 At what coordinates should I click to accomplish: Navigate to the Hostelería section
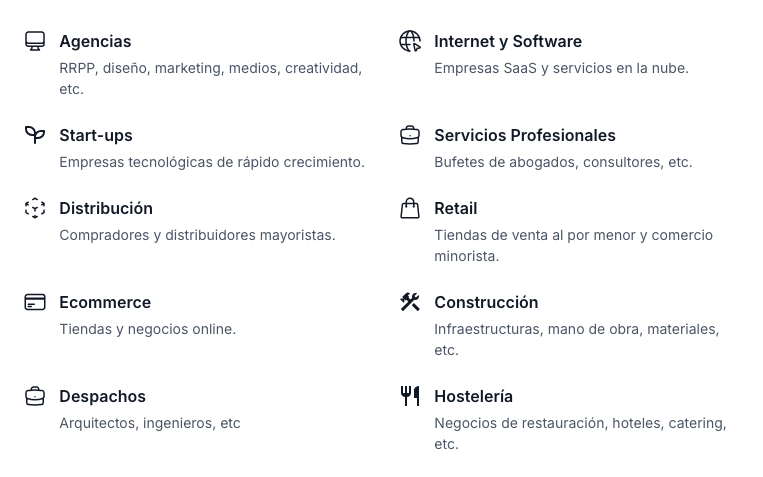coord(473,396)
